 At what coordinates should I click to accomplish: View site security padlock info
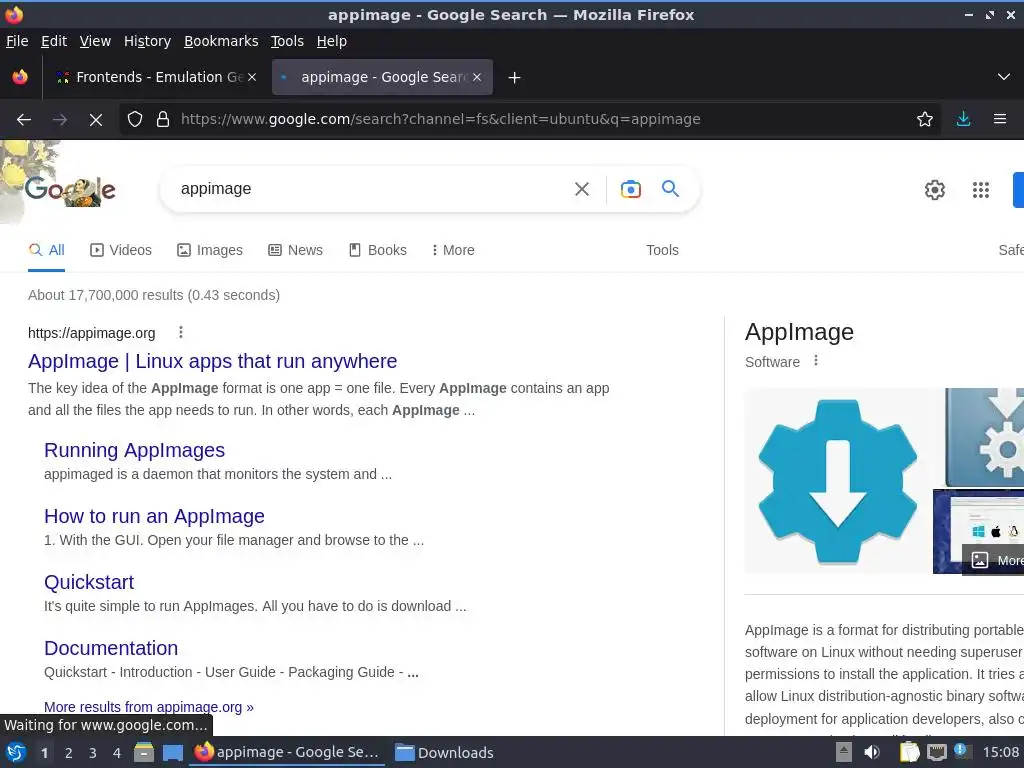(163, 120)
